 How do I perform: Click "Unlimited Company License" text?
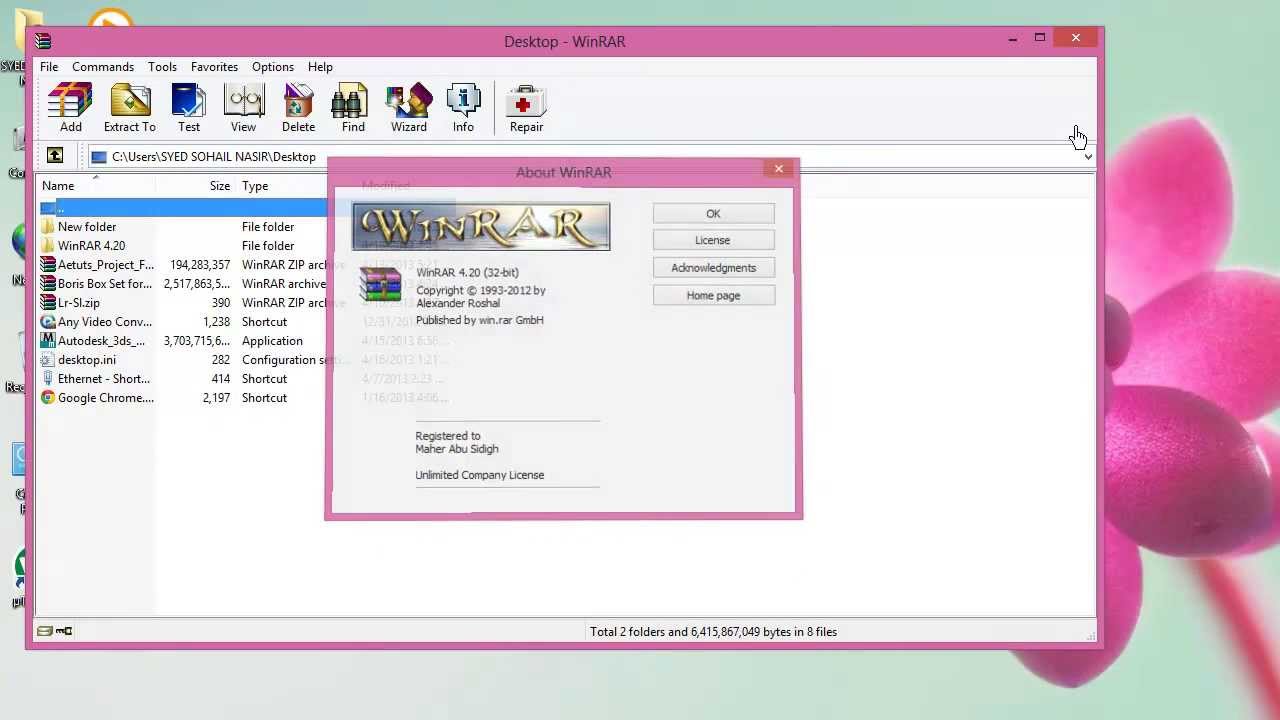coord(480,475)
